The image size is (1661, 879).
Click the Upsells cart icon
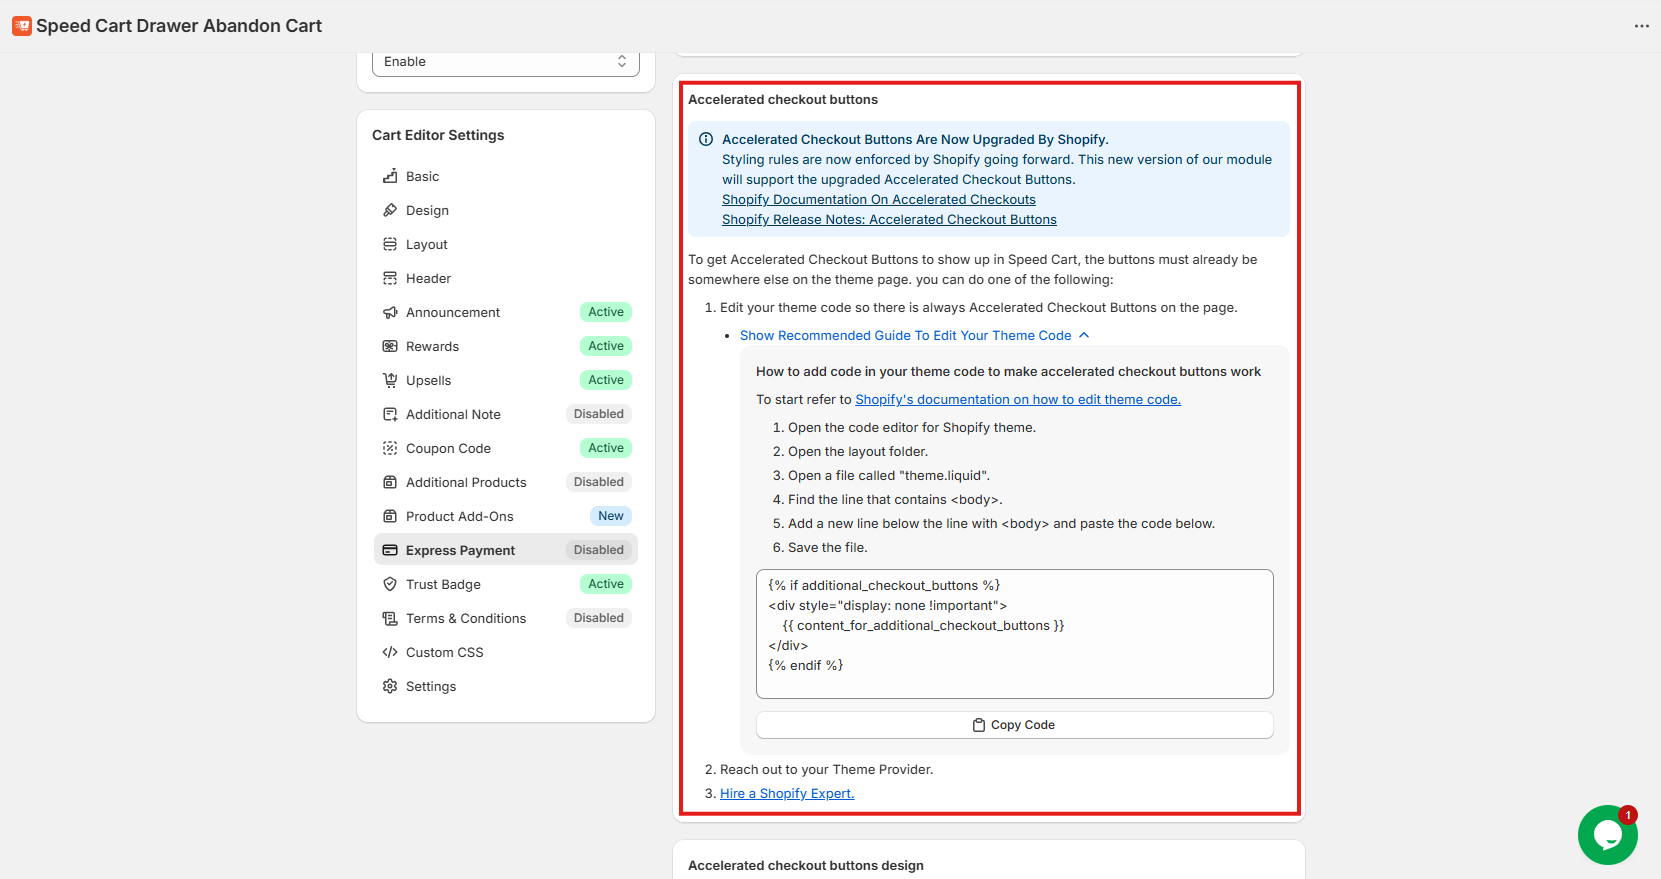coord(390,381)
